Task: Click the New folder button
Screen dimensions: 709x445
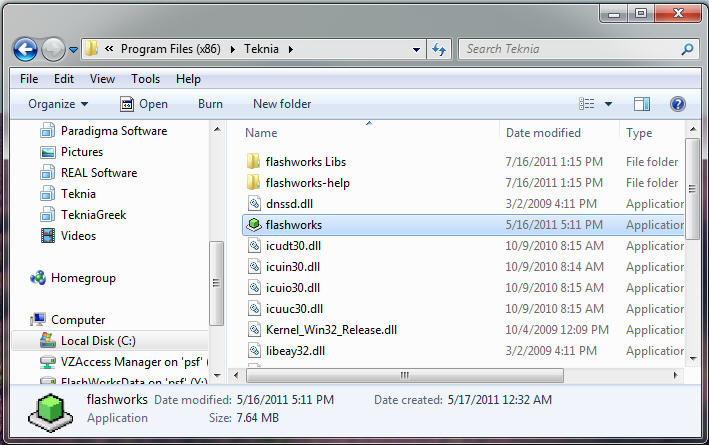Action: pos(282,104)
